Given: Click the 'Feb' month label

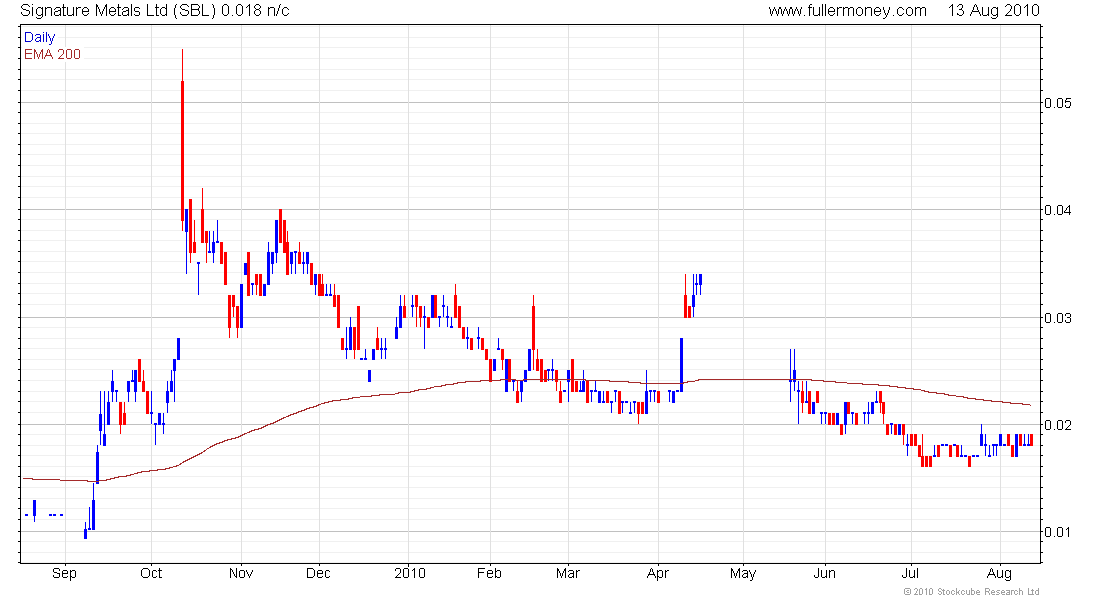Looking at the screenshot, I should pyautogui.click(x=489, y=573).
